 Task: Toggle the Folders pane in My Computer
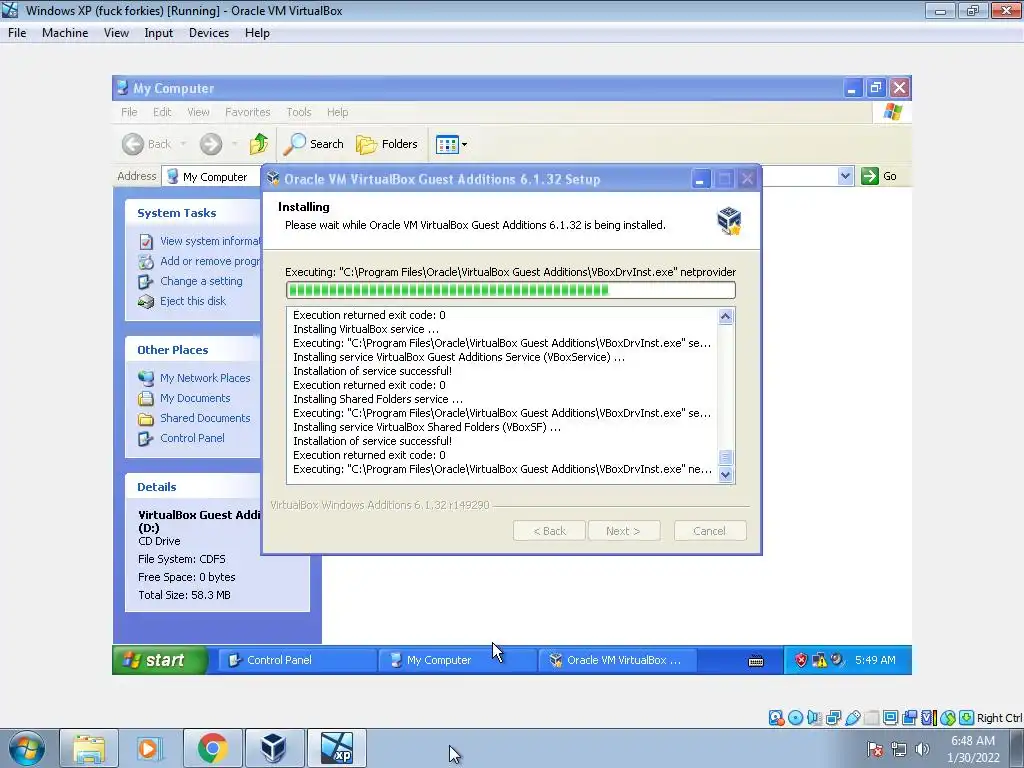tap(387, 144)
